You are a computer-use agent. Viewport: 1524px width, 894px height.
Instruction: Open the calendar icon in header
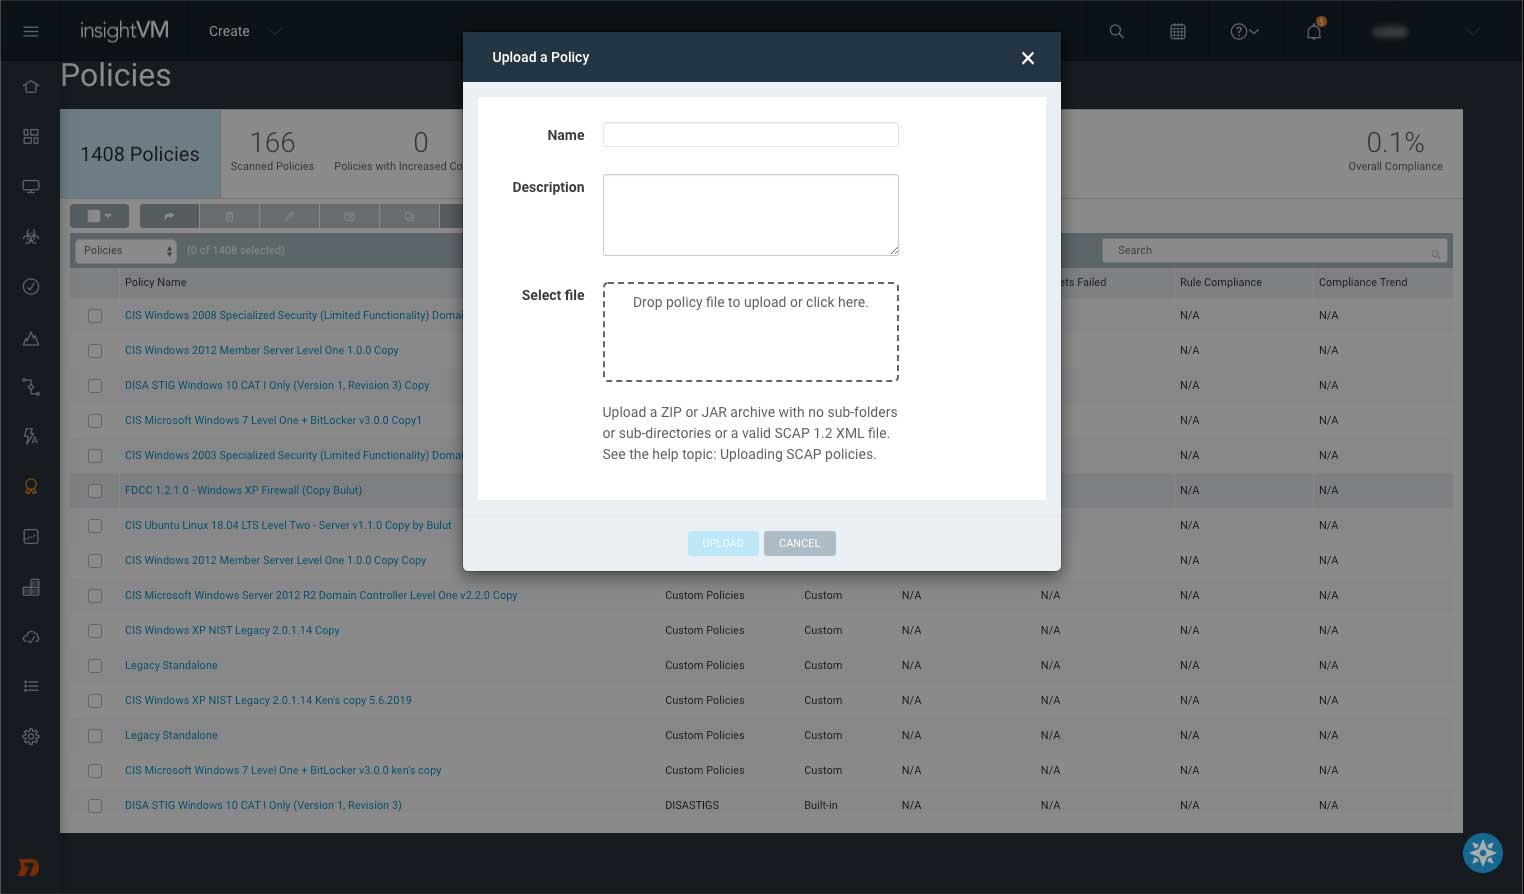1178,32
